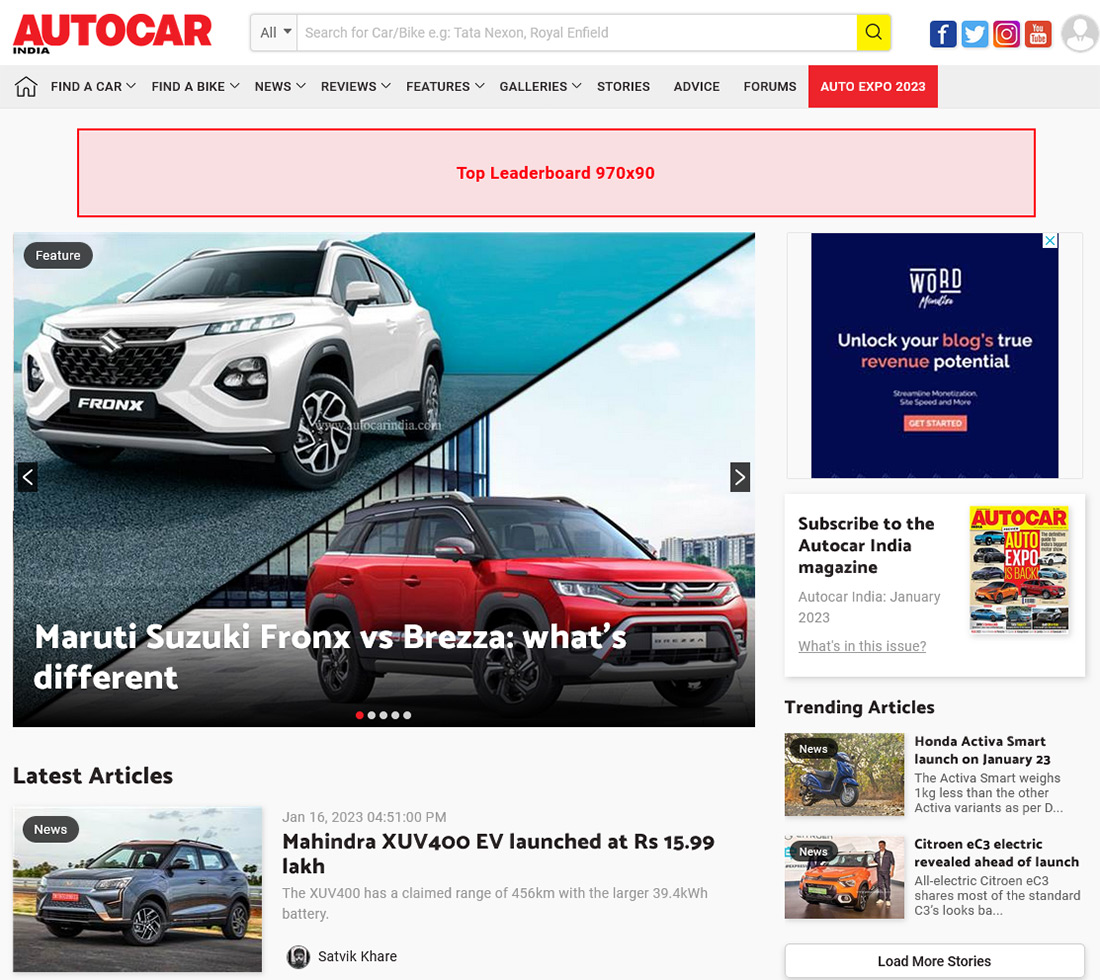Open What's in this issue link
This screenshot has height=980, width=1100.
point(861,646)
